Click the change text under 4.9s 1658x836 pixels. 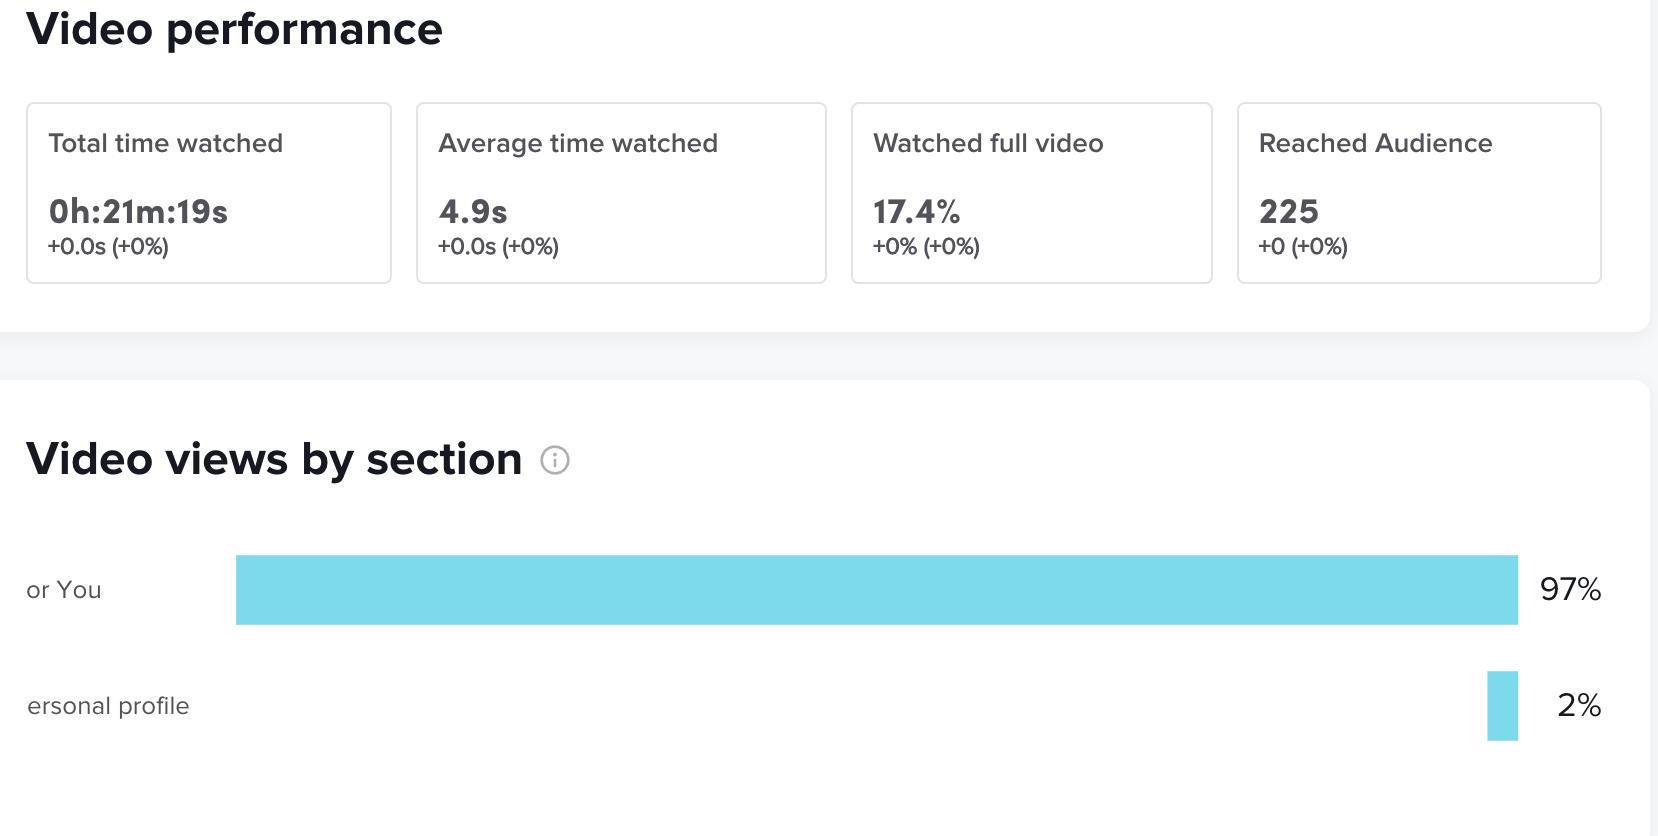coord(498,247)
